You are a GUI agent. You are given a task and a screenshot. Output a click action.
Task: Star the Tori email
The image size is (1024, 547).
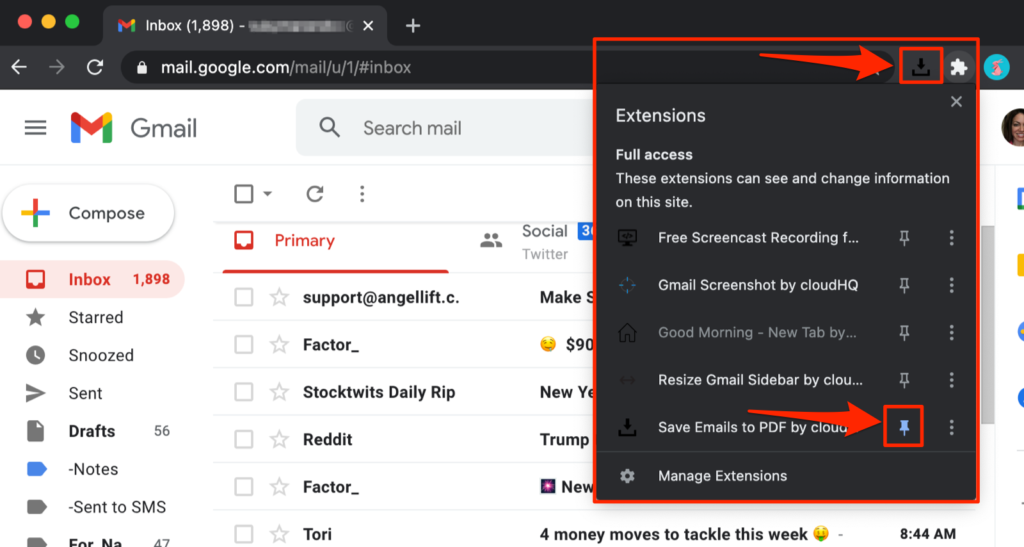point(280,535)
